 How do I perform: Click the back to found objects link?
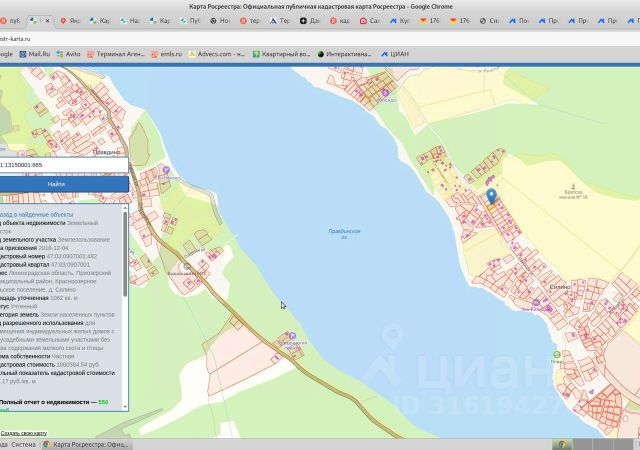(x=36, y=214)
